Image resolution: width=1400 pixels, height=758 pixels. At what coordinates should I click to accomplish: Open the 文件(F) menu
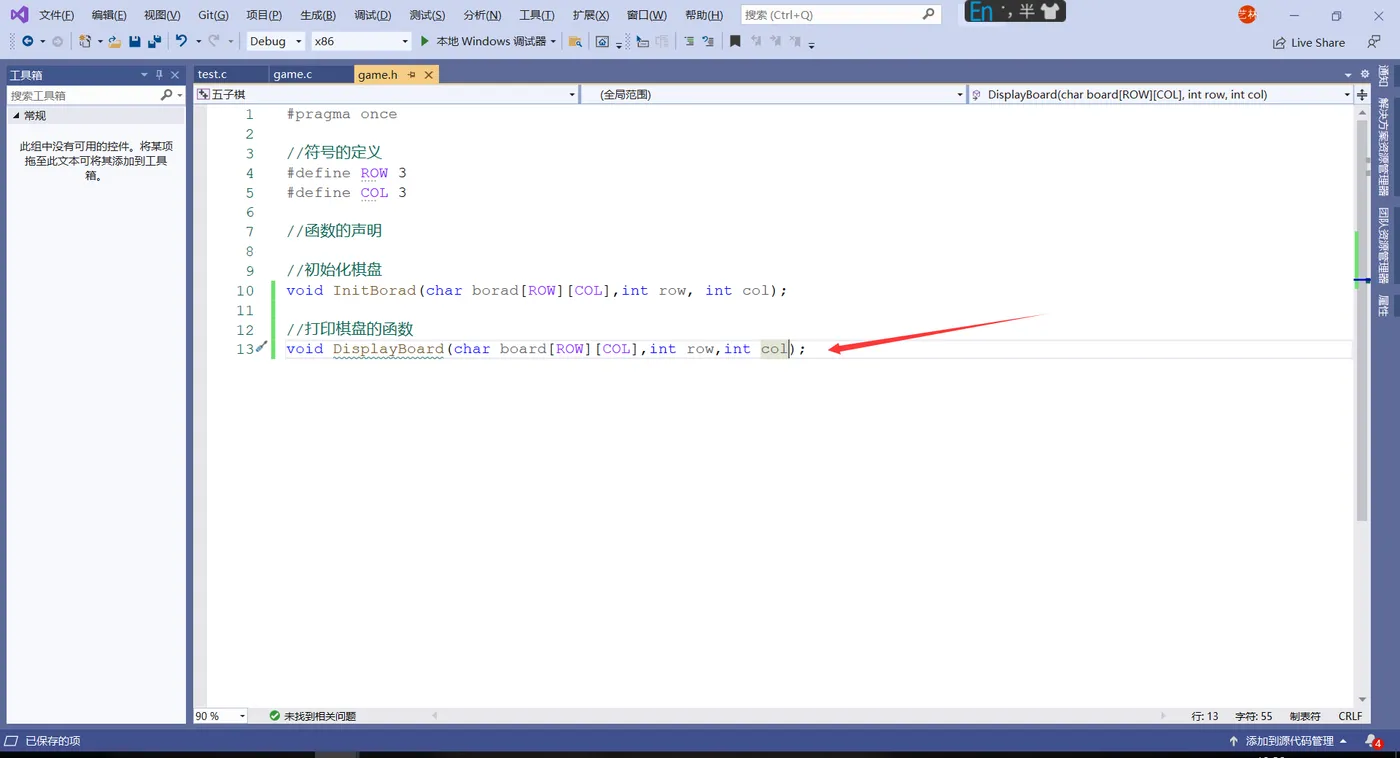pos(56,15)
